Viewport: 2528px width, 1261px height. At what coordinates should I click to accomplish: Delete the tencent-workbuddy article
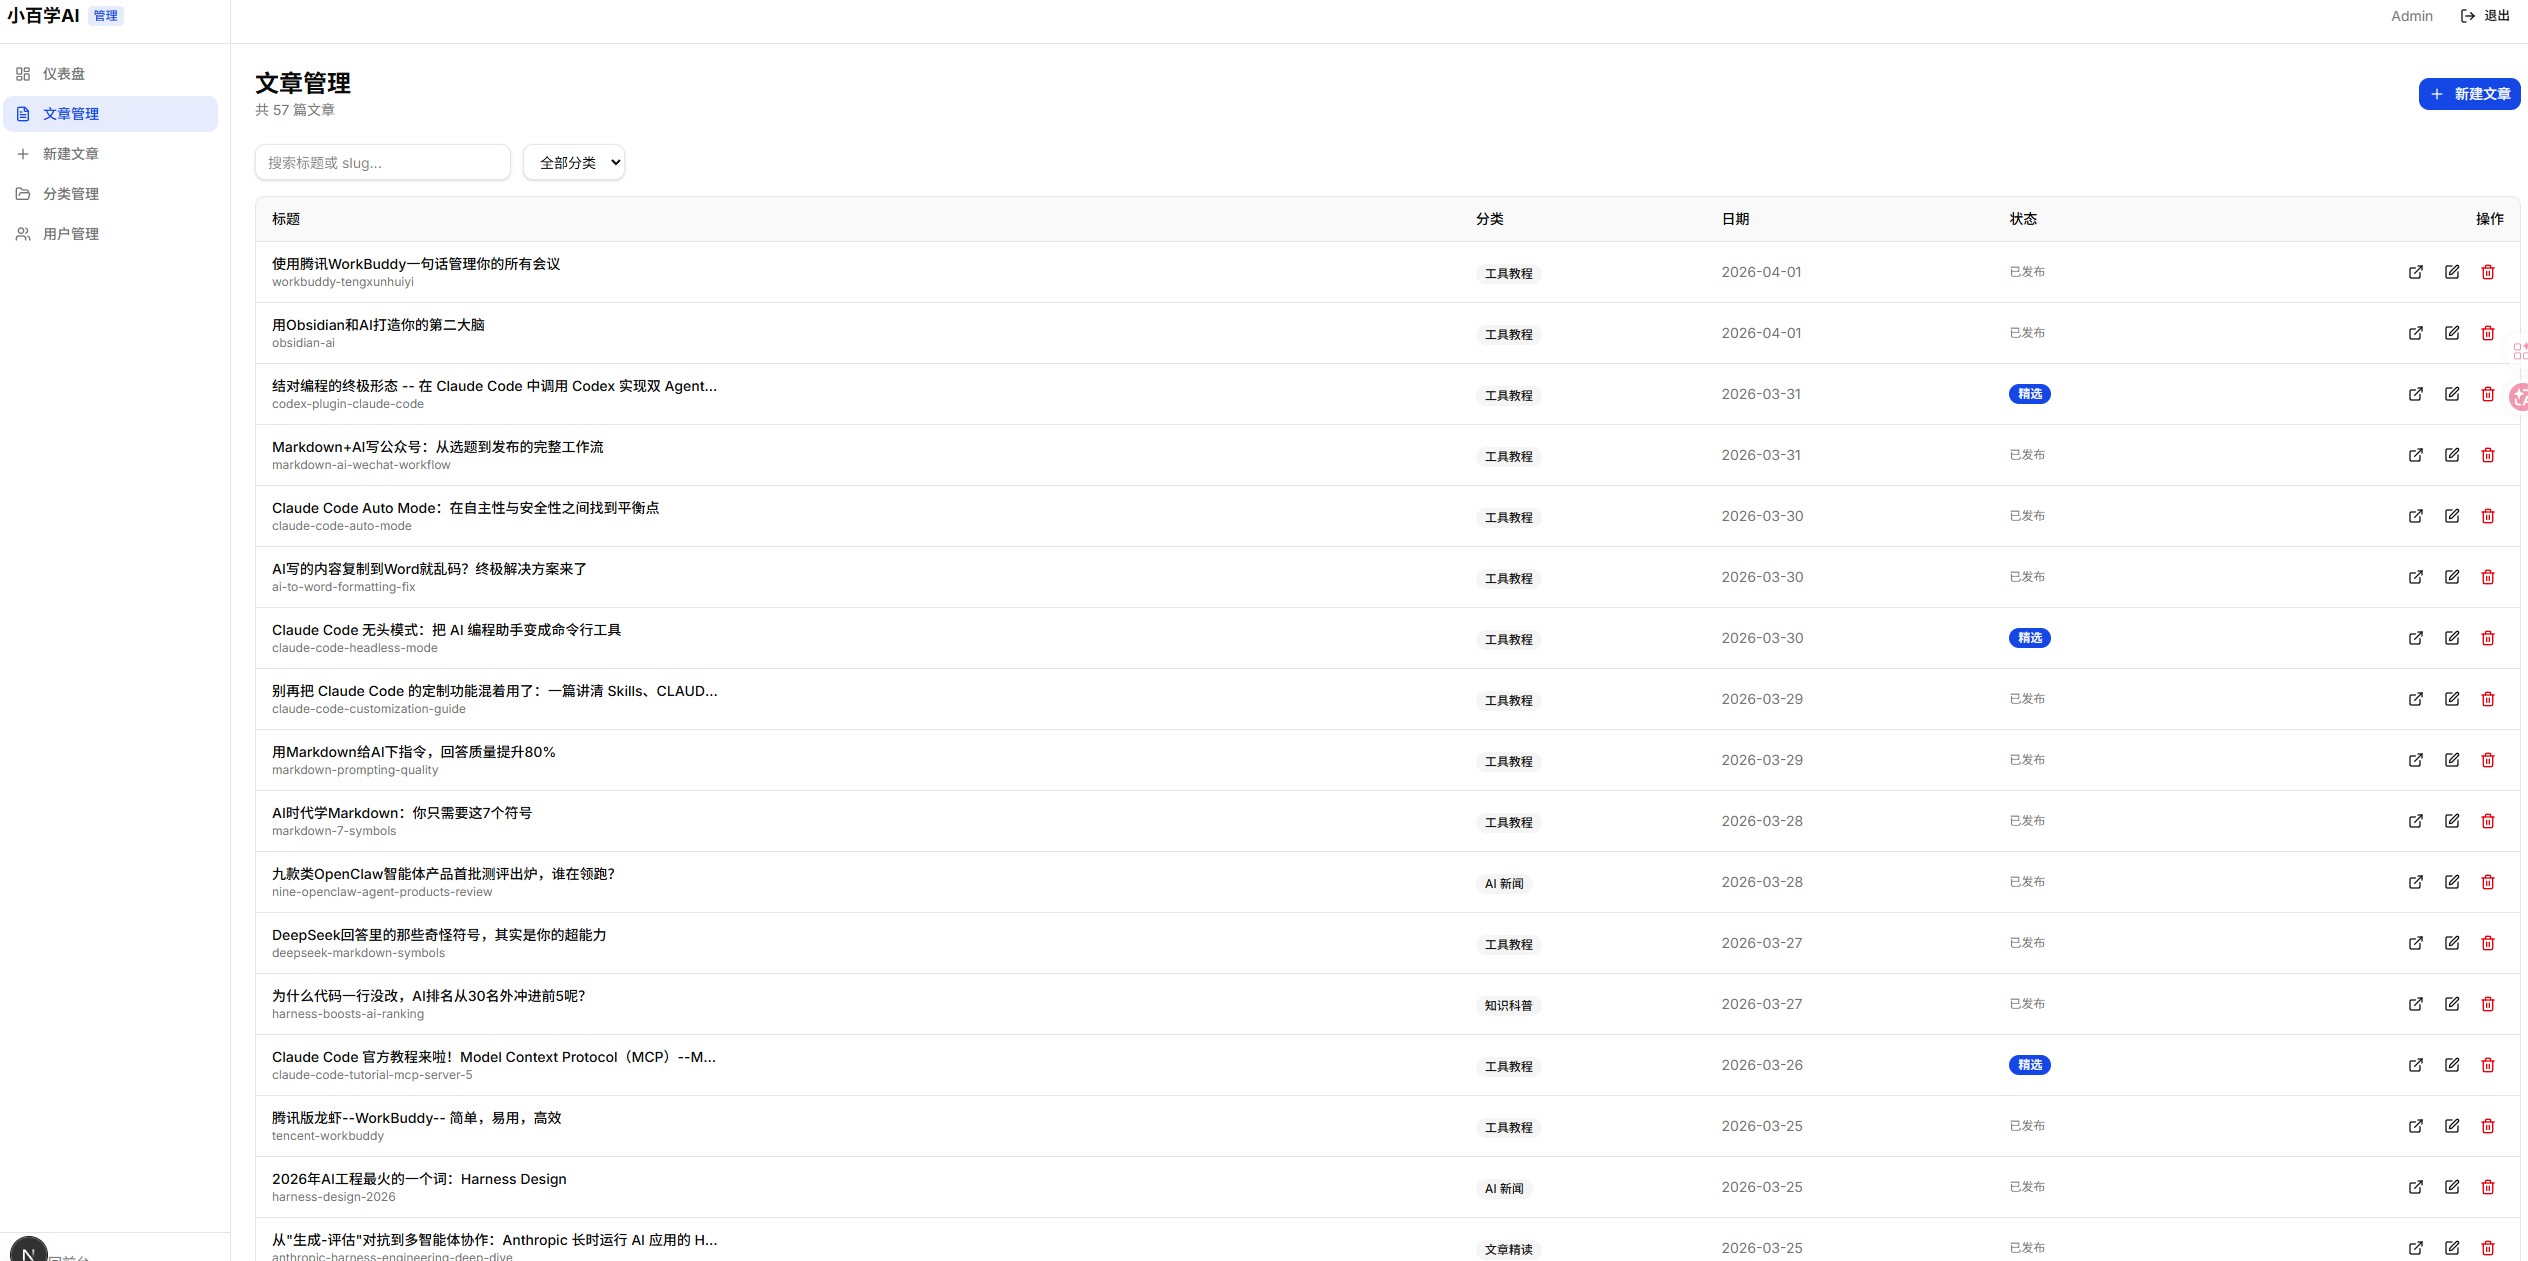pyautogui.click(x=2487, y=1126)
